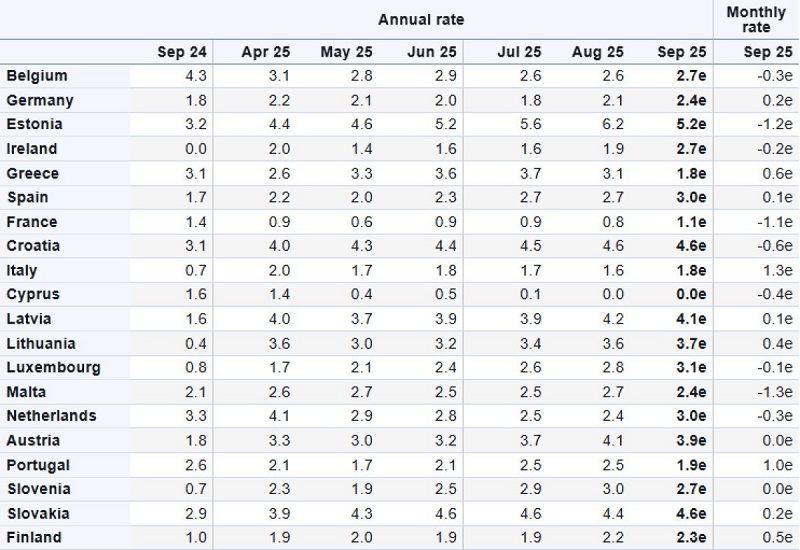Click the Monthly rate header
800x550 pixels.
[x=756, y=19]
